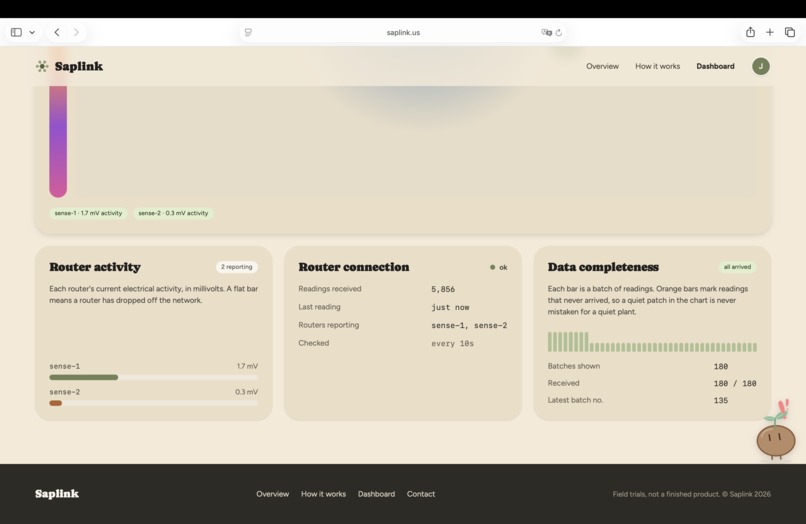This screenshot has width=806, height=524.
Task: Toggle the Safari sidebar icon
Action: click(16, 32)
